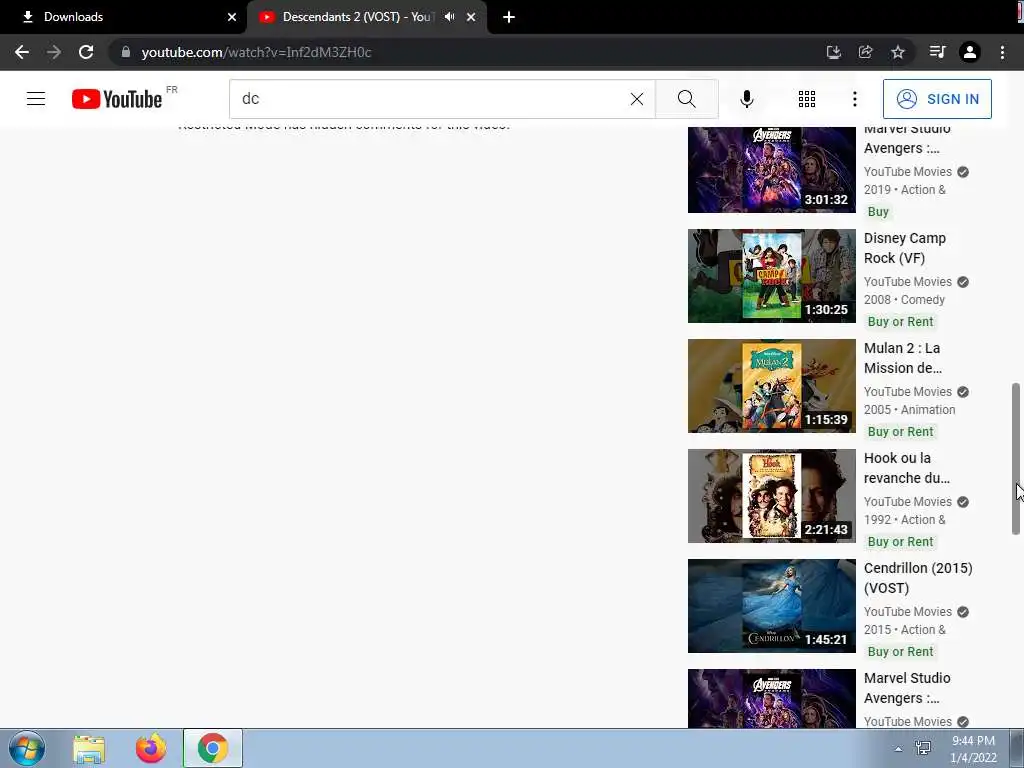The width and height of the screenshot is (1024, 768).
Task: Click Buy or Rent under Cendrillon
Action: 900,651
